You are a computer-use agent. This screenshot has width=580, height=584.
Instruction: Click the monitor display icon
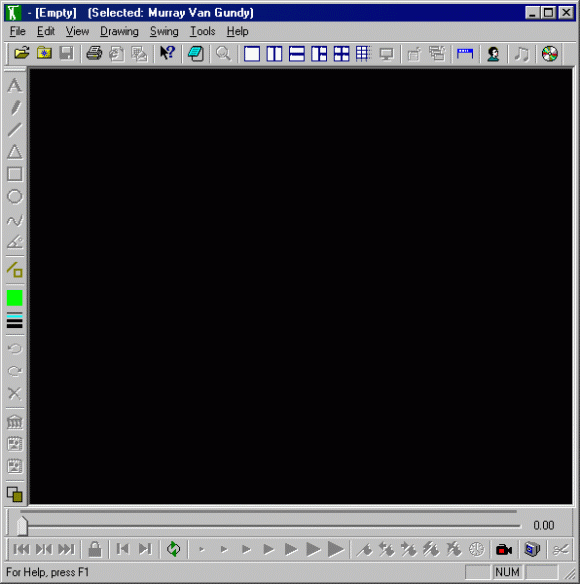(386, 54)
